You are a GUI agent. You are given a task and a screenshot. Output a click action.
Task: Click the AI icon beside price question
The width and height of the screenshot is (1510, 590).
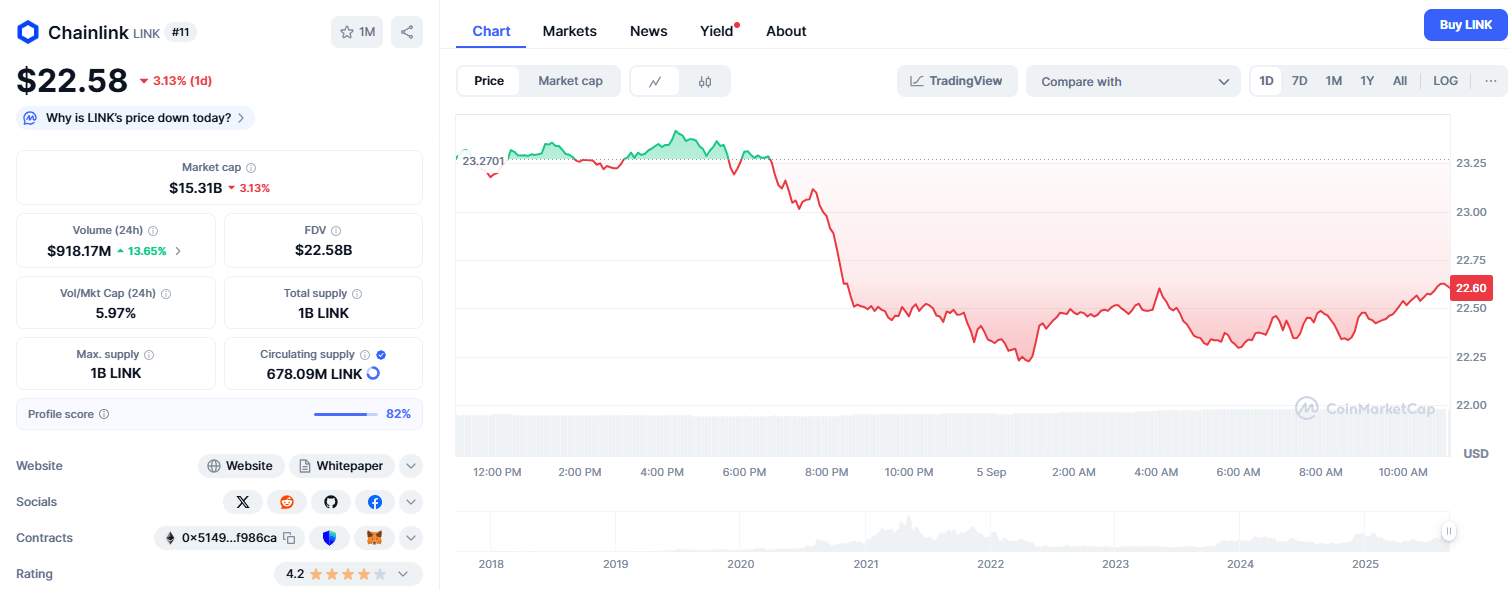pos(30,118)
